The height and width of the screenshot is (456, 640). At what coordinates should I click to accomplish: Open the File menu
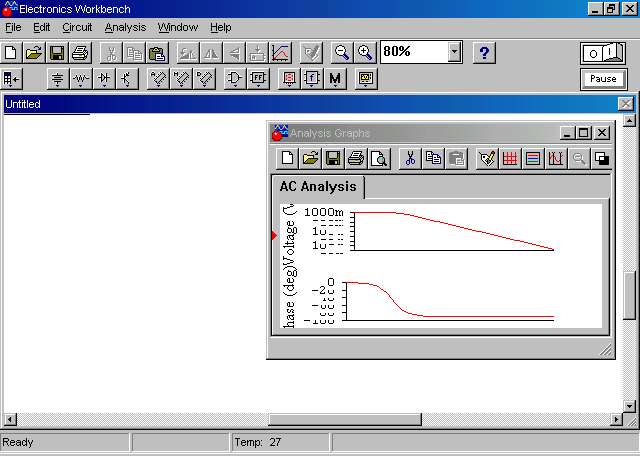click(13, 27)
